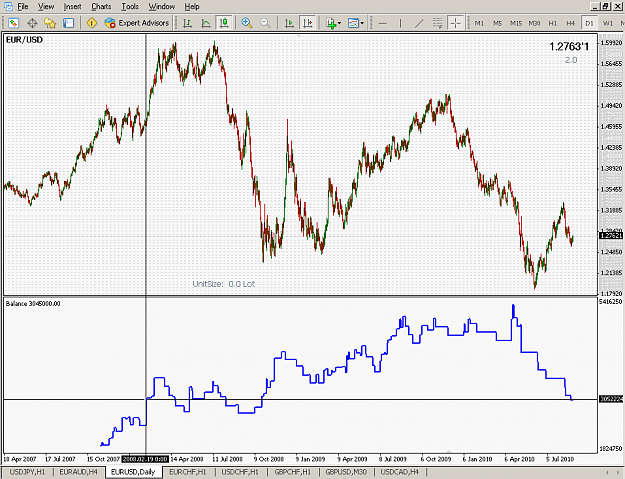Switch to the USDCHF,H1 chart tab
This screenshot has width=625, height=479.
240,472
